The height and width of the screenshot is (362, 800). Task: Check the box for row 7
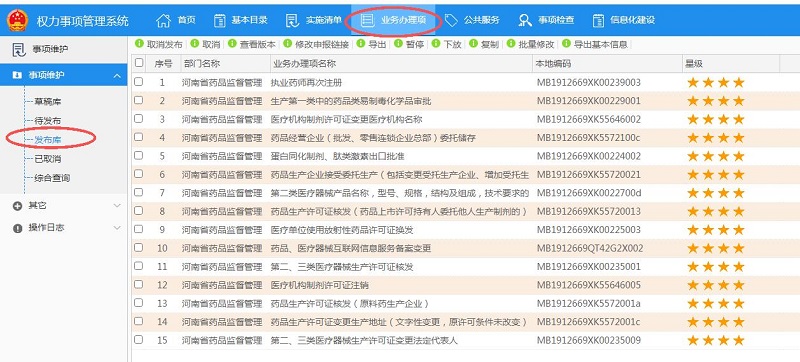tap(139, 192)
